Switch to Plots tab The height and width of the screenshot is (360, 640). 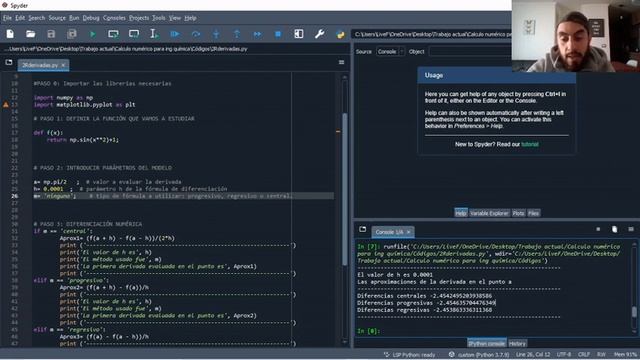pyautogui.click(x=518, y=213)
